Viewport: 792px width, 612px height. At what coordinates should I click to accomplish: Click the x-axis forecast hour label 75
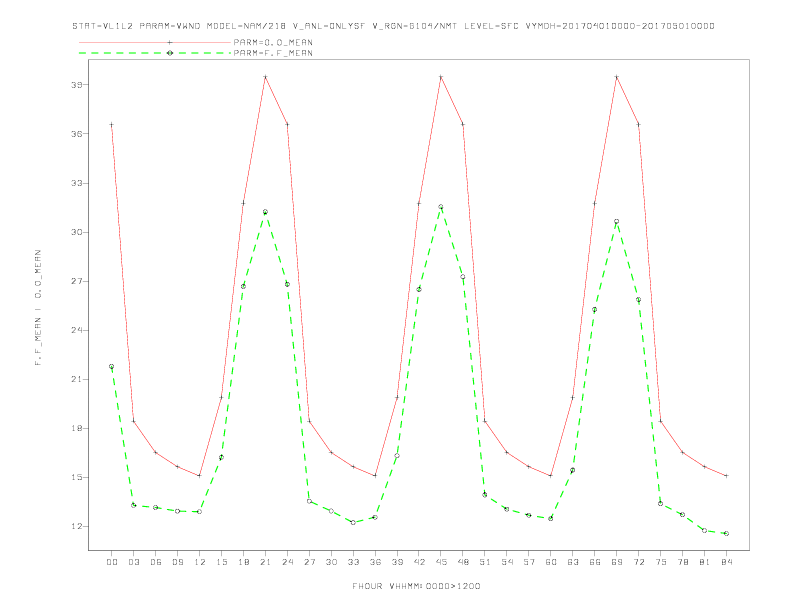click(x=661, y=562)
